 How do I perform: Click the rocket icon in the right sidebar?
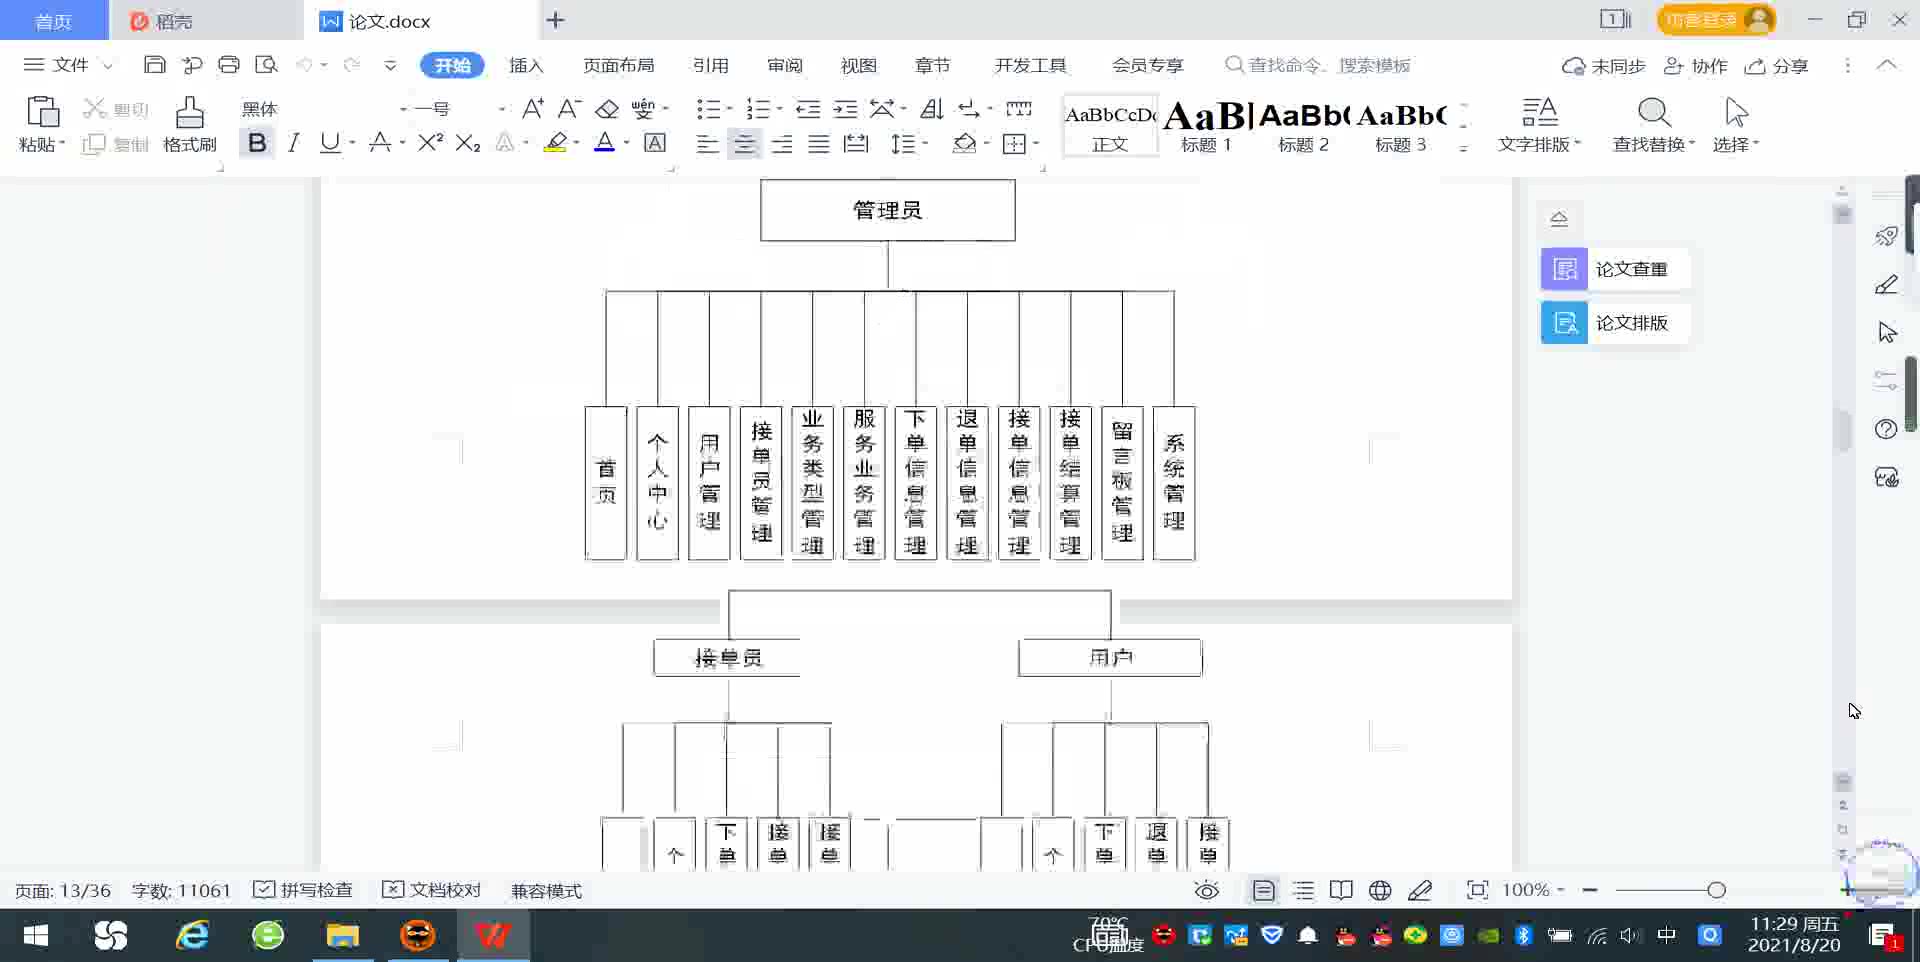click(x=1886, y=236)
